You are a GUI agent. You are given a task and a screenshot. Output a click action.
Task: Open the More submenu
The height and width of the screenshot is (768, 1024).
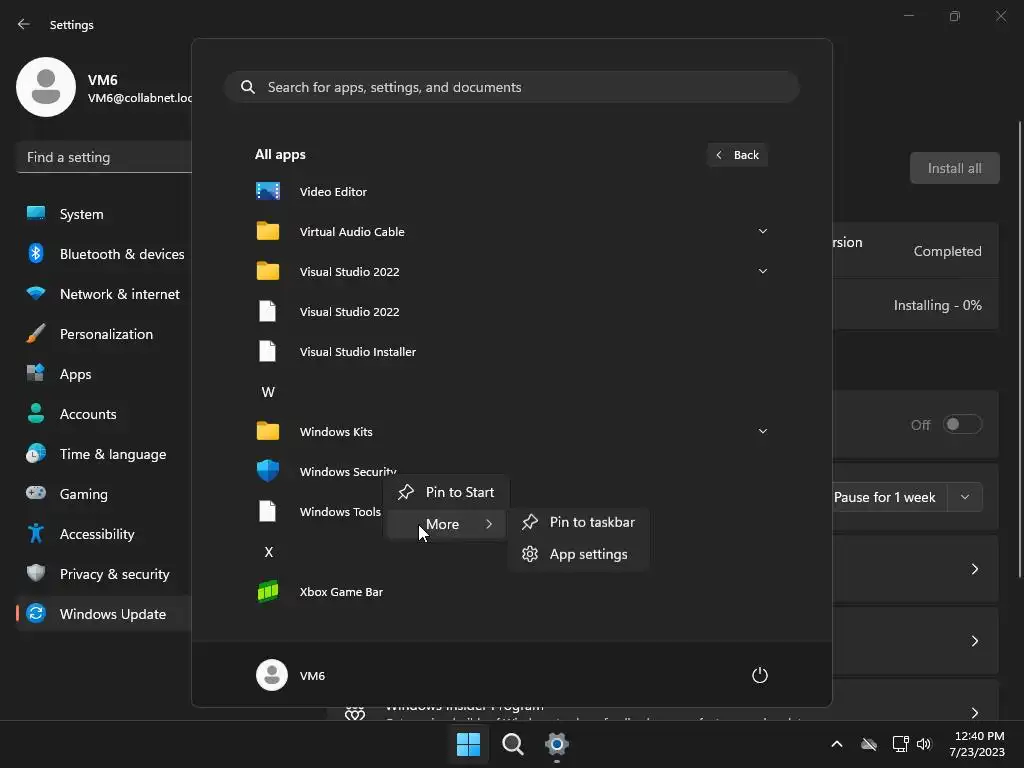click(x=446, y=524)
